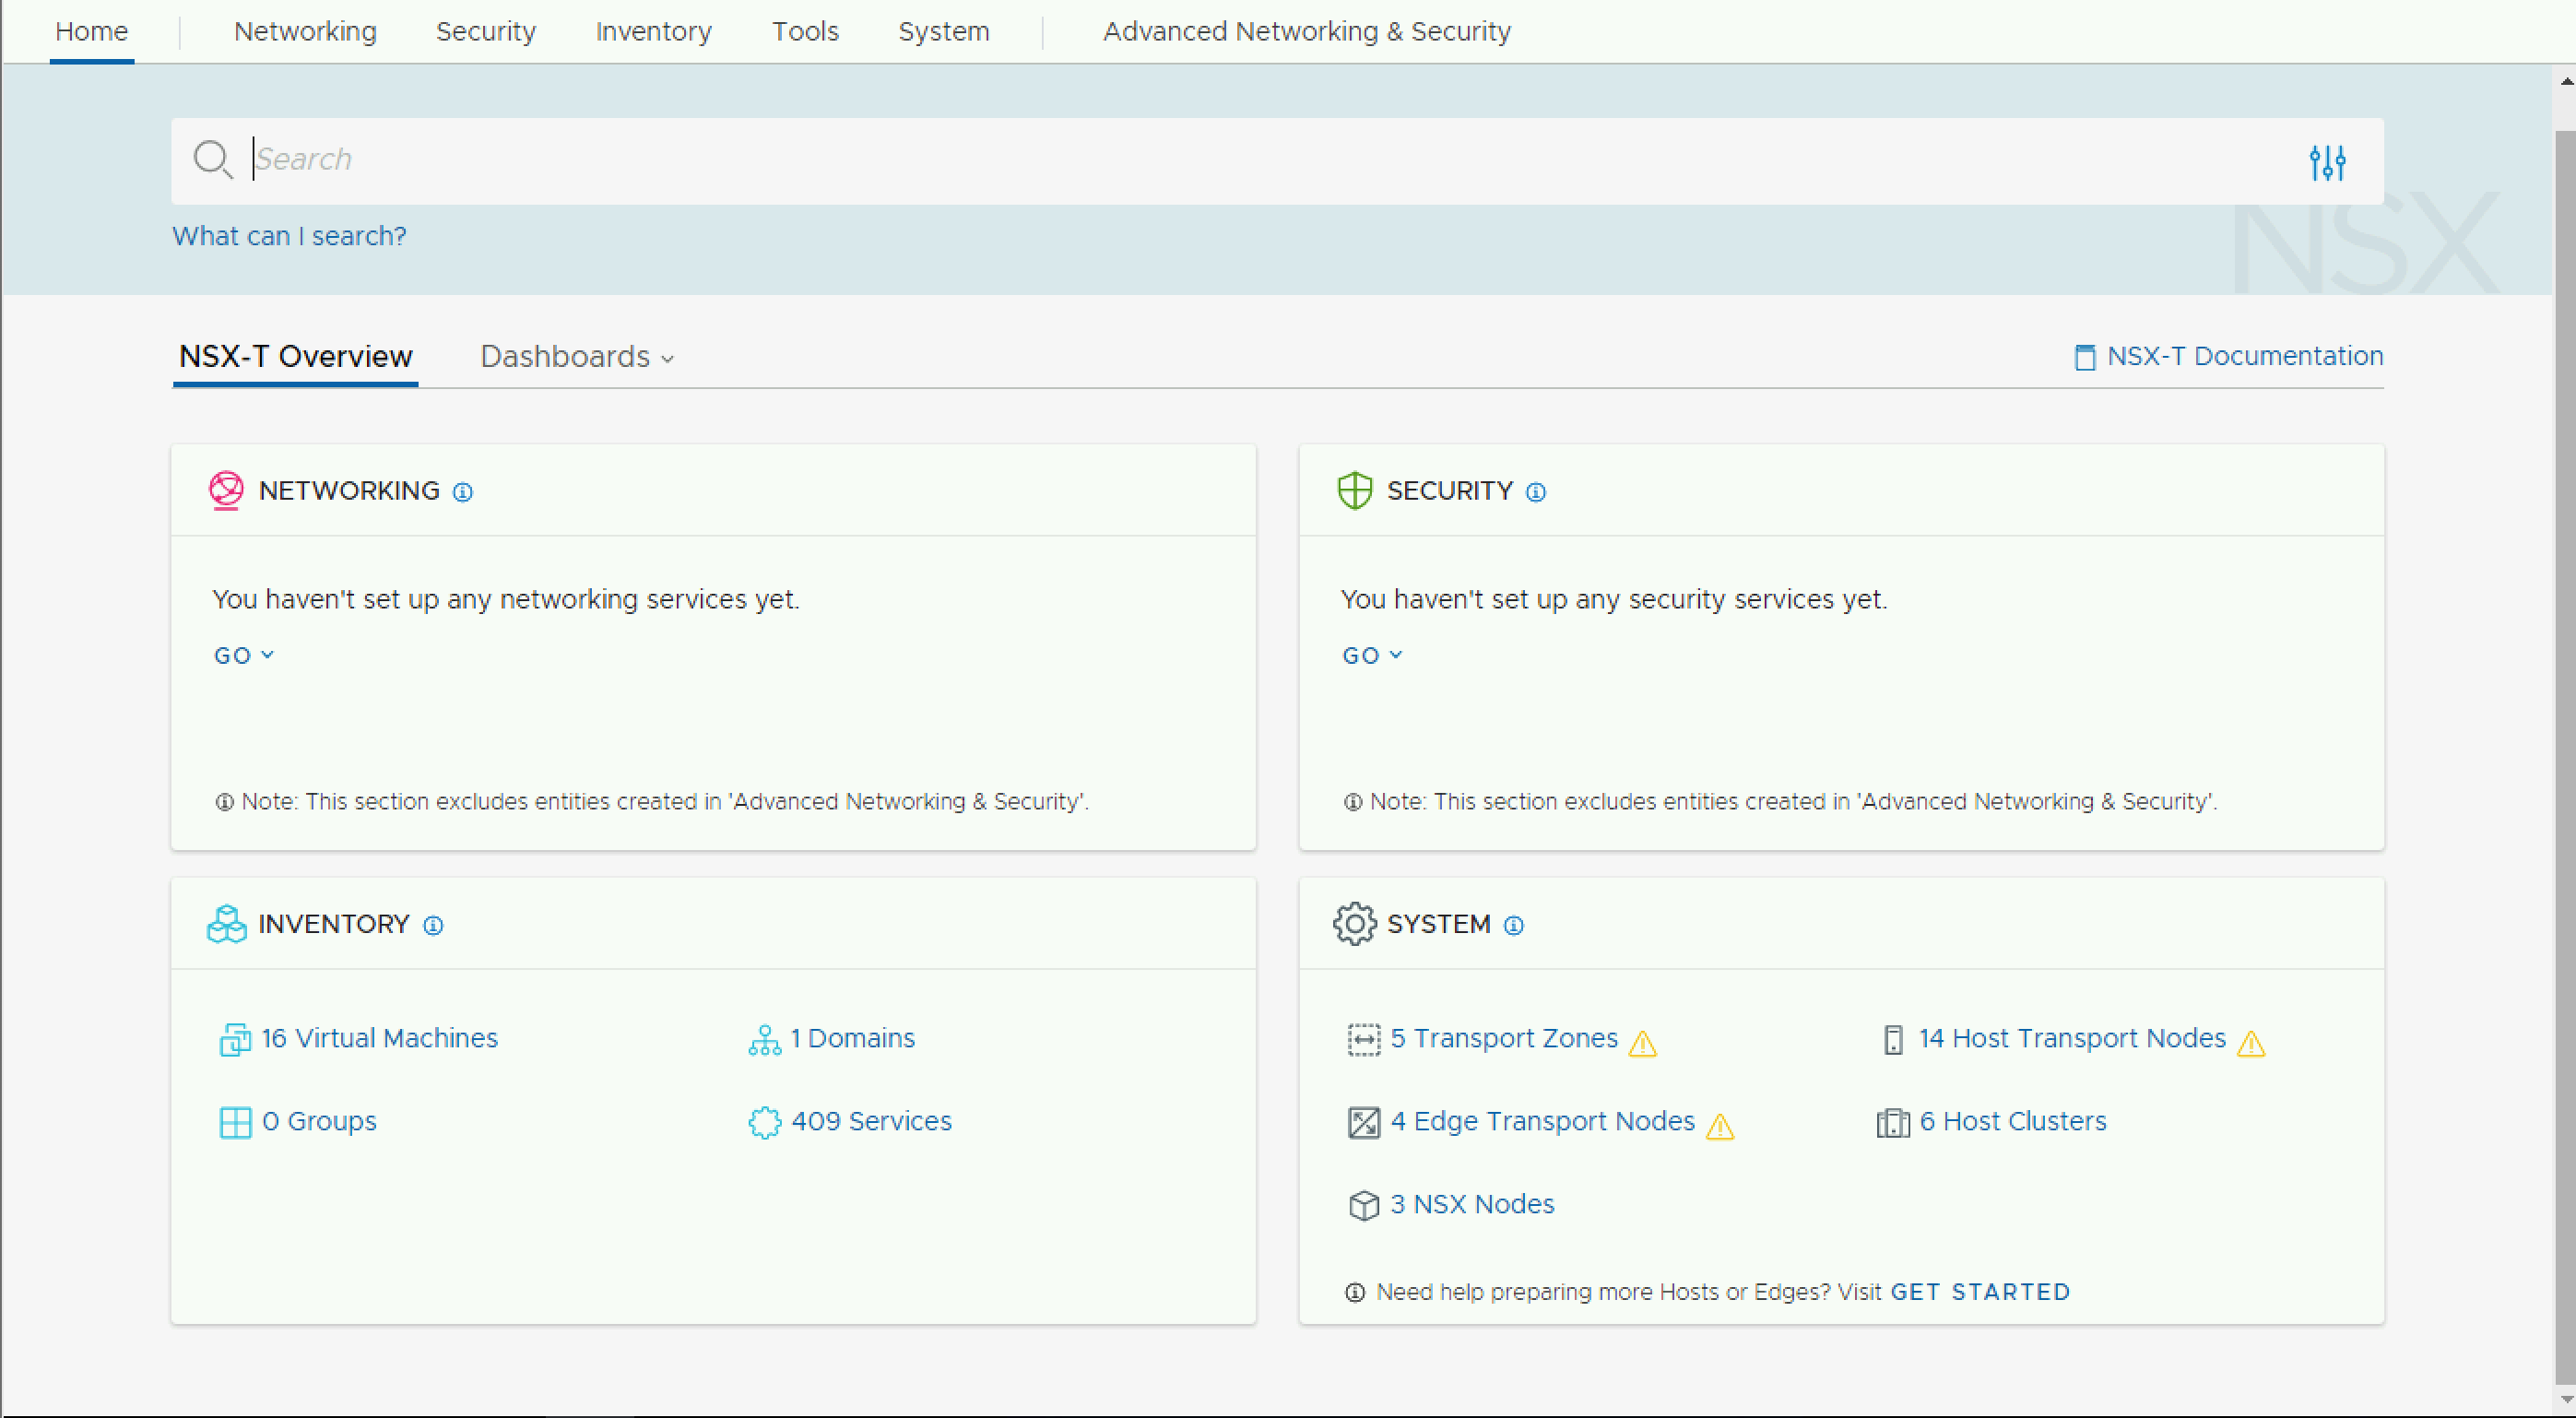Click into the Search input field

(1200, 160)
